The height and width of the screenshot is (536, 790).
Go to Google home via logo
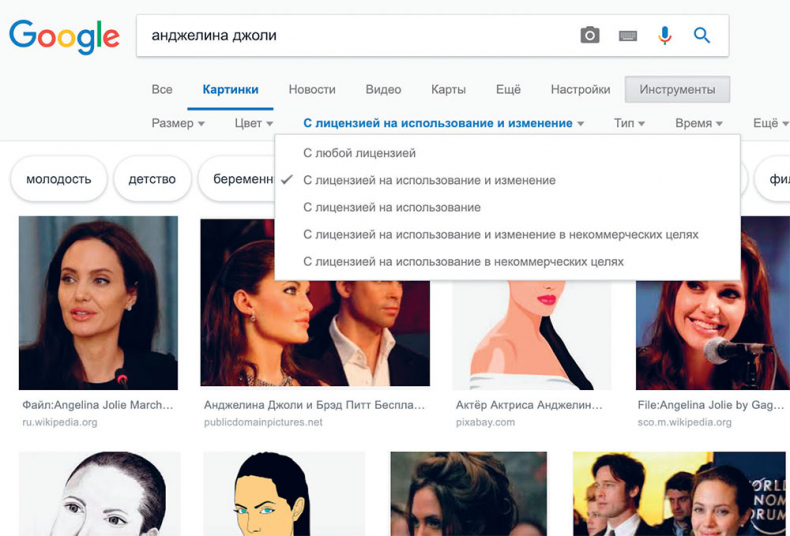tap(64, 37)
